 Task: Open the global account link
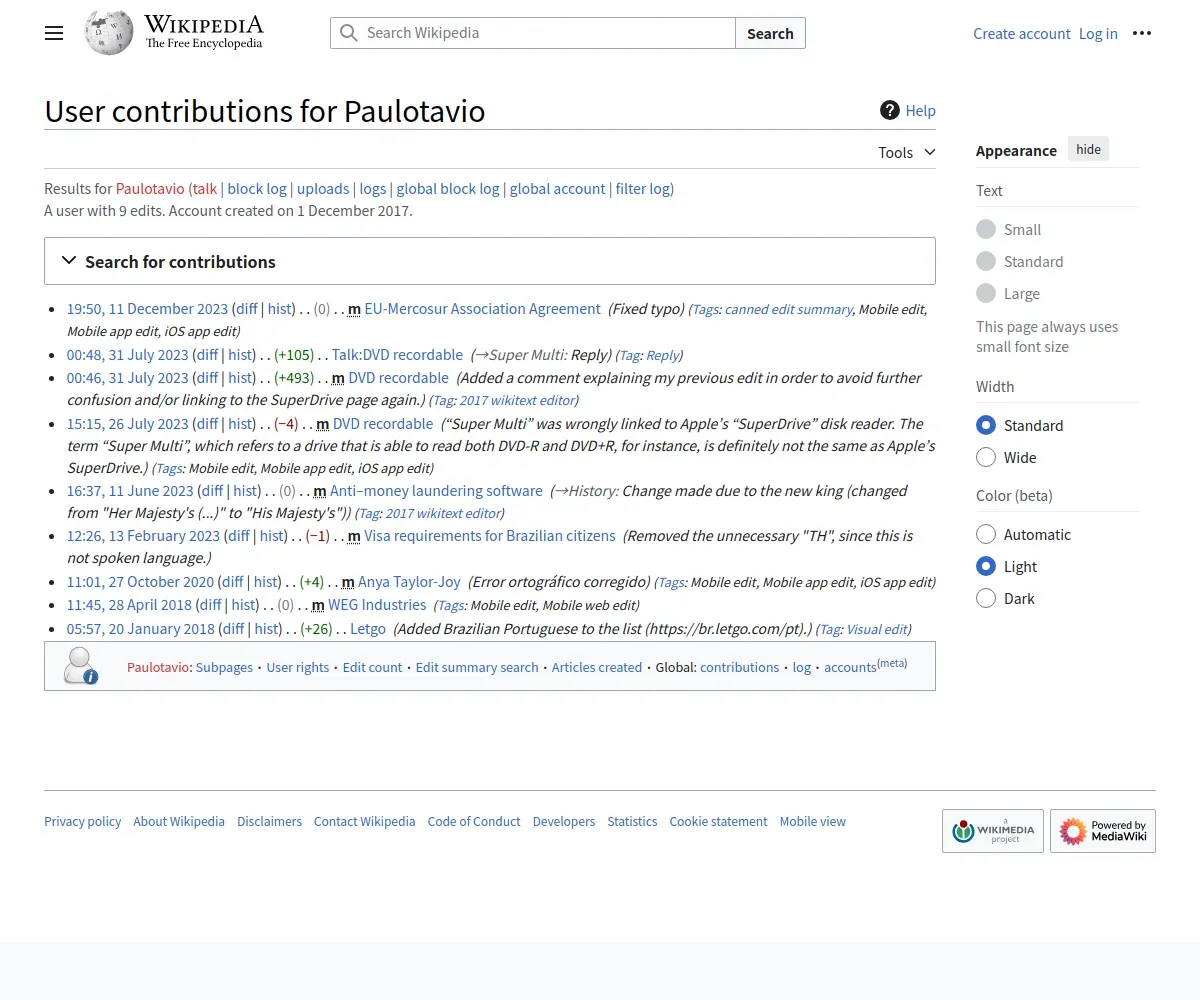pyautogui.click(x=558, y=188)
